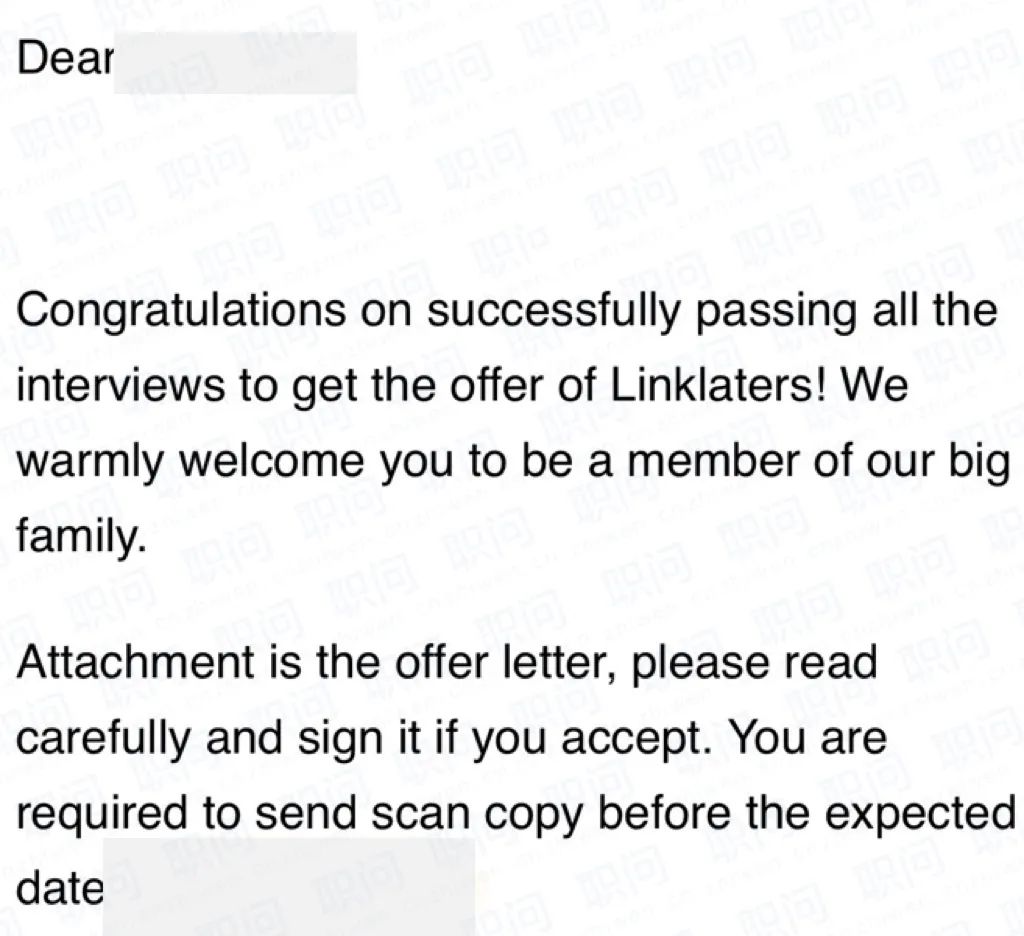This screenshot has width=1024, height=936.
Task: Click the word "warmly"
Action: [89, 462]
